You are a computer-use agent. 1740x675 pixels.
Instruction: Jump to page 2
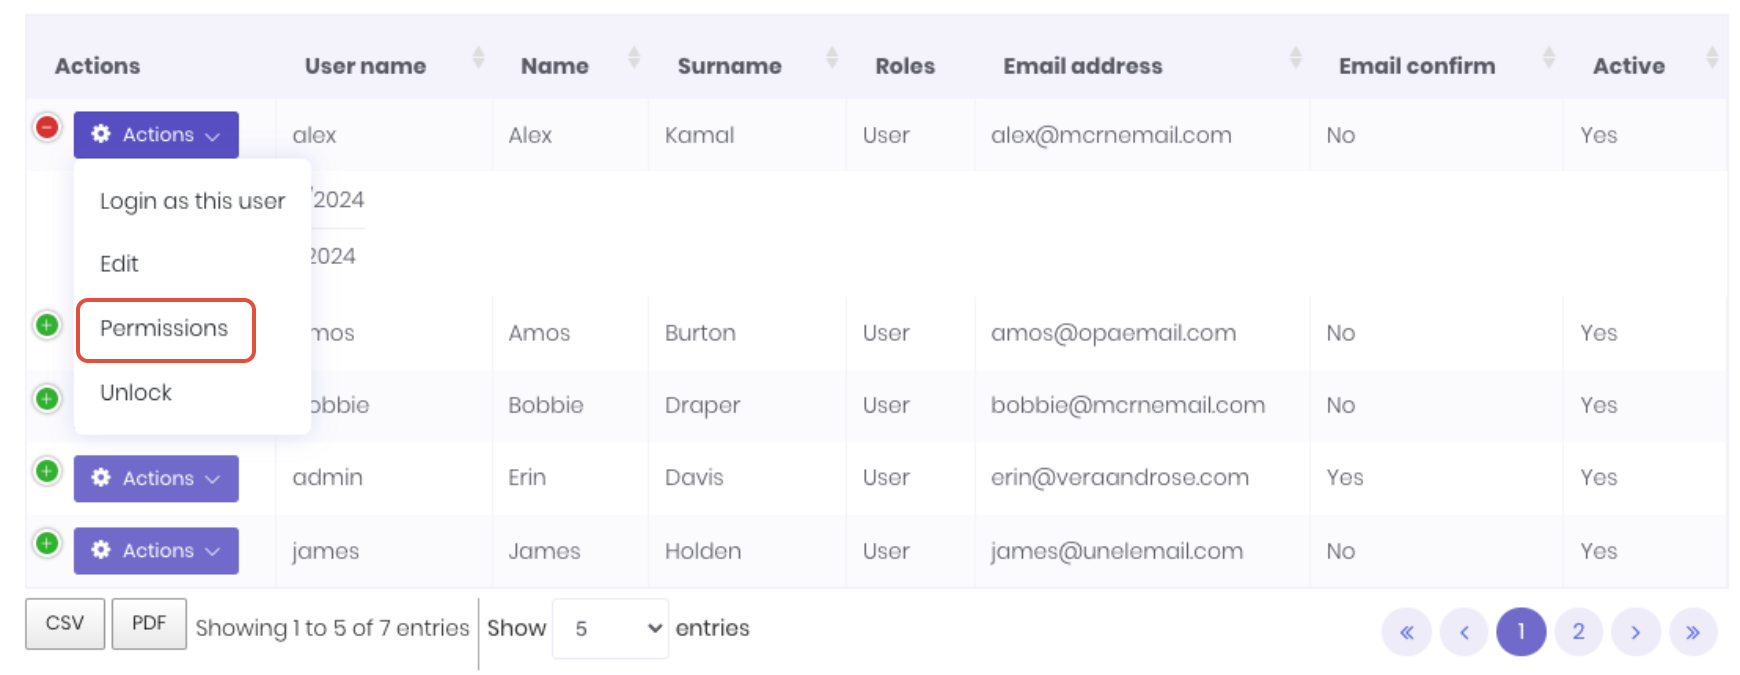pyautogui.click(x=1578, y=632)
